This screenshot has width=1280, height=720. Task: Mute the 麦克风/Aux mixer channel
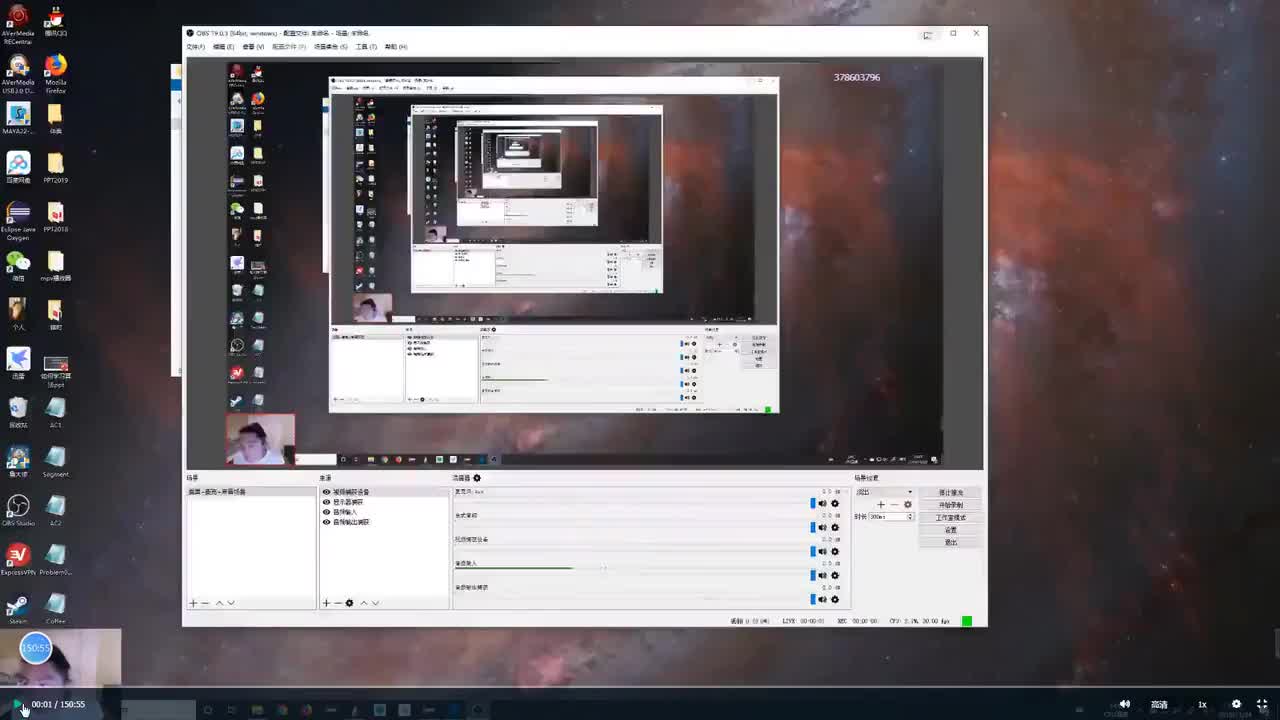coord(823,503)
